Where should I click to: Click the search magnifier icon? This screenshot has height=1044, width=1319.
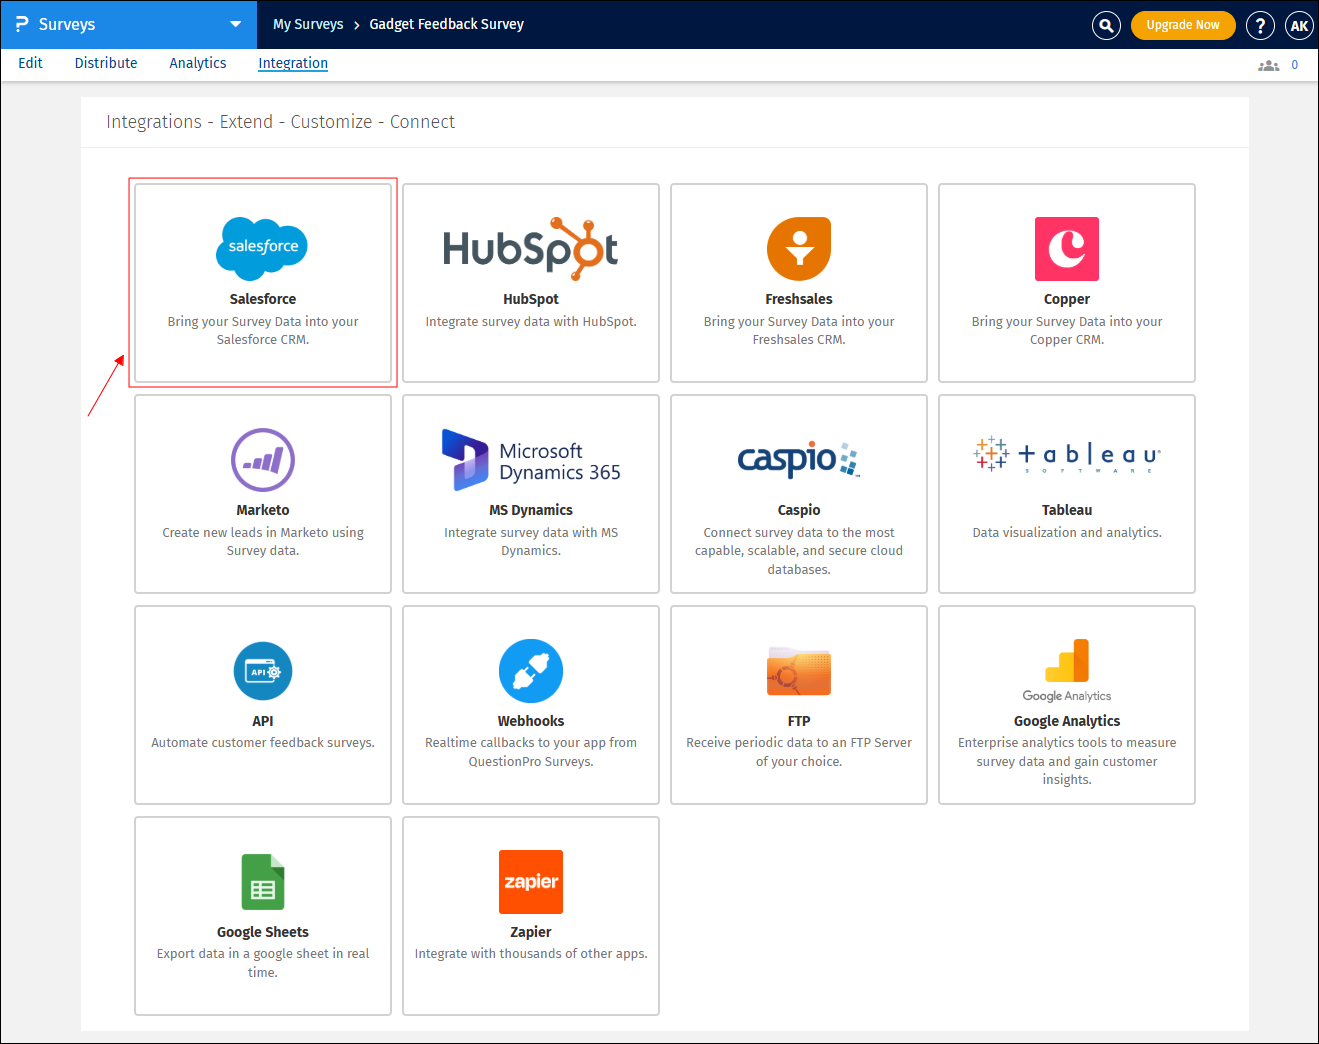point(1106,25)
